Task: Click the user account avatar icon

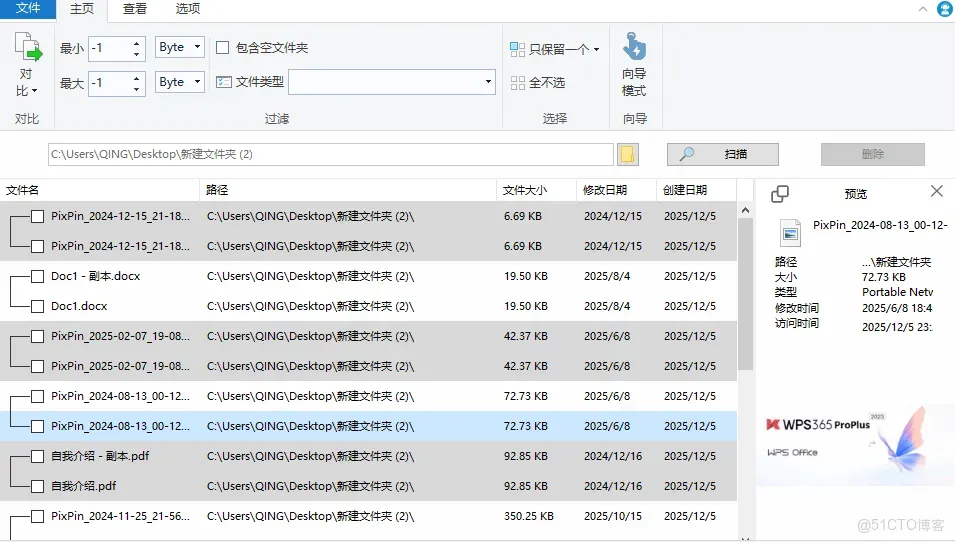Action: (x=945, y=9)
